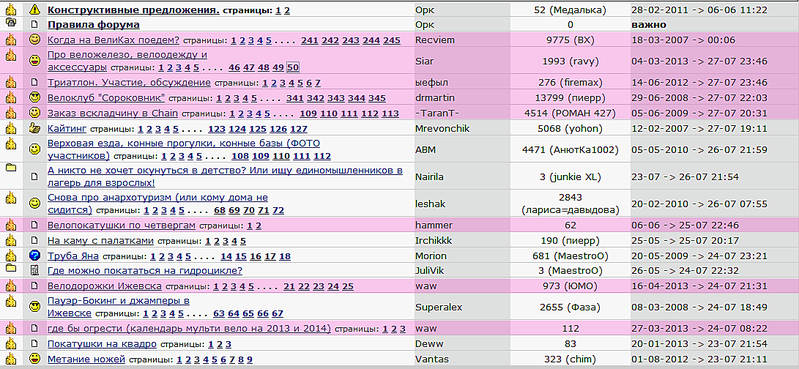Open the Конструктивные предложения topic

pyautogui.click(x=134, y=10)
